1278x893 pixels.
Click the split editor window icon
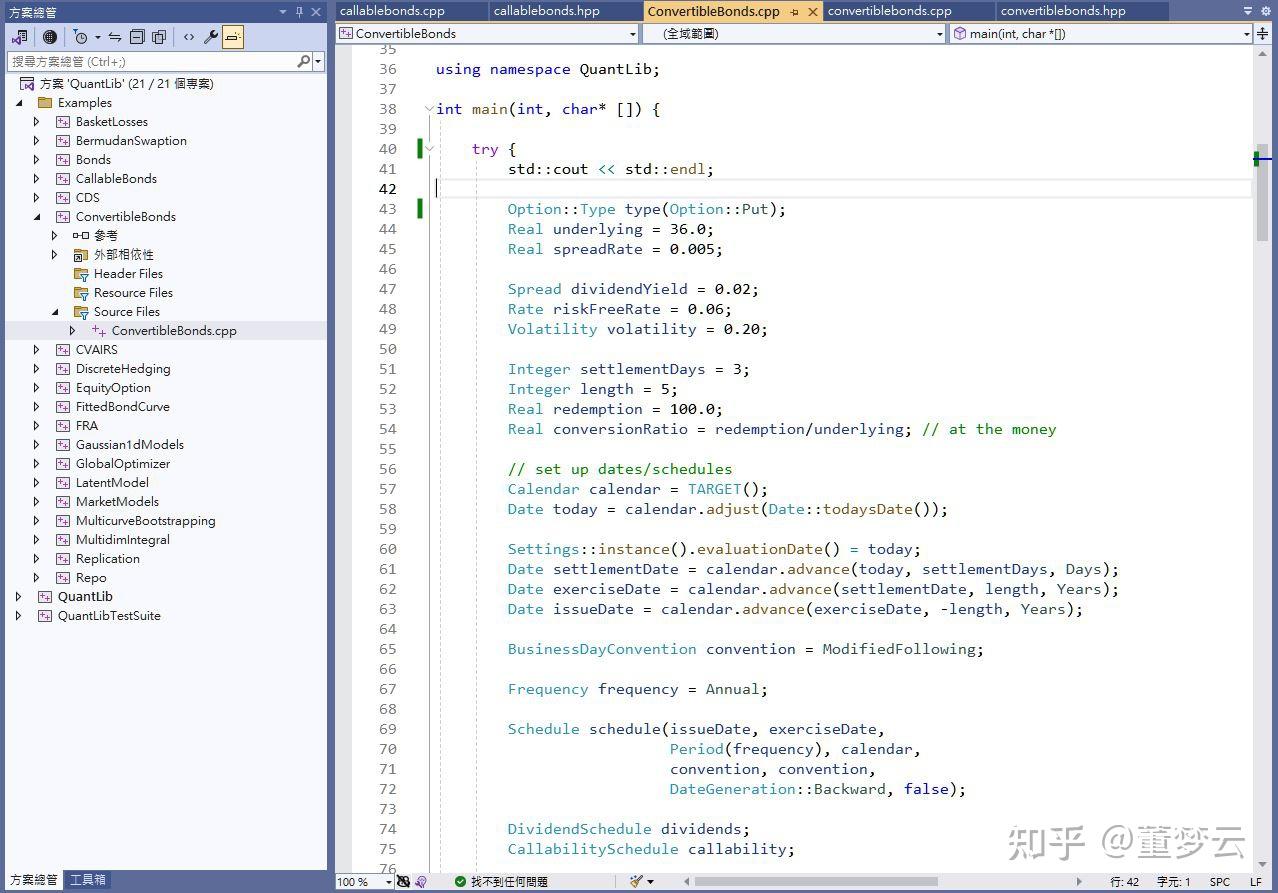pyautogui.click(x=1263, y=33)
